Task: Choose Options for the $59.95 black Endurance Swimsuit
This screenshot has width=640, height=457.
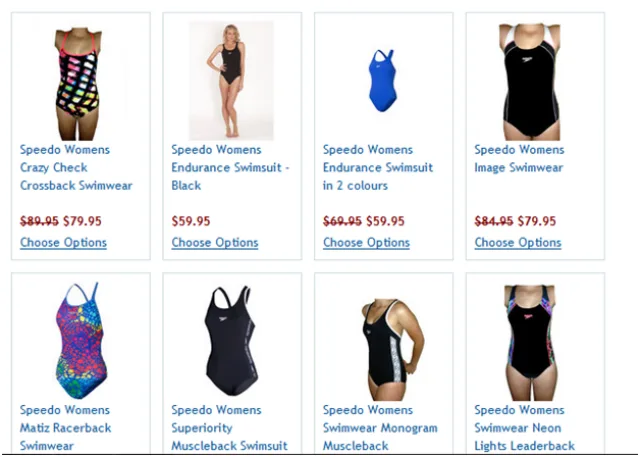Action: (x=215, y=243)
